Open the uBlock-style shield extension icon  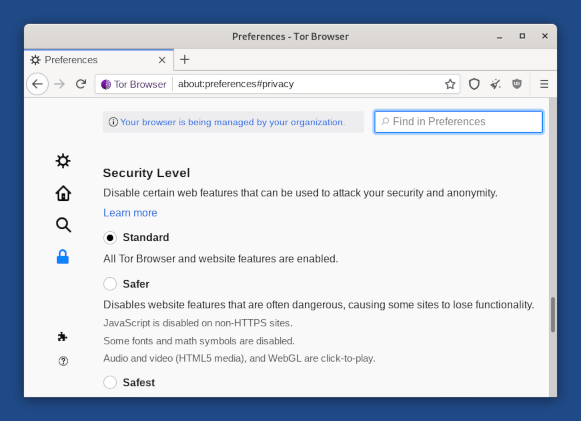517,84
